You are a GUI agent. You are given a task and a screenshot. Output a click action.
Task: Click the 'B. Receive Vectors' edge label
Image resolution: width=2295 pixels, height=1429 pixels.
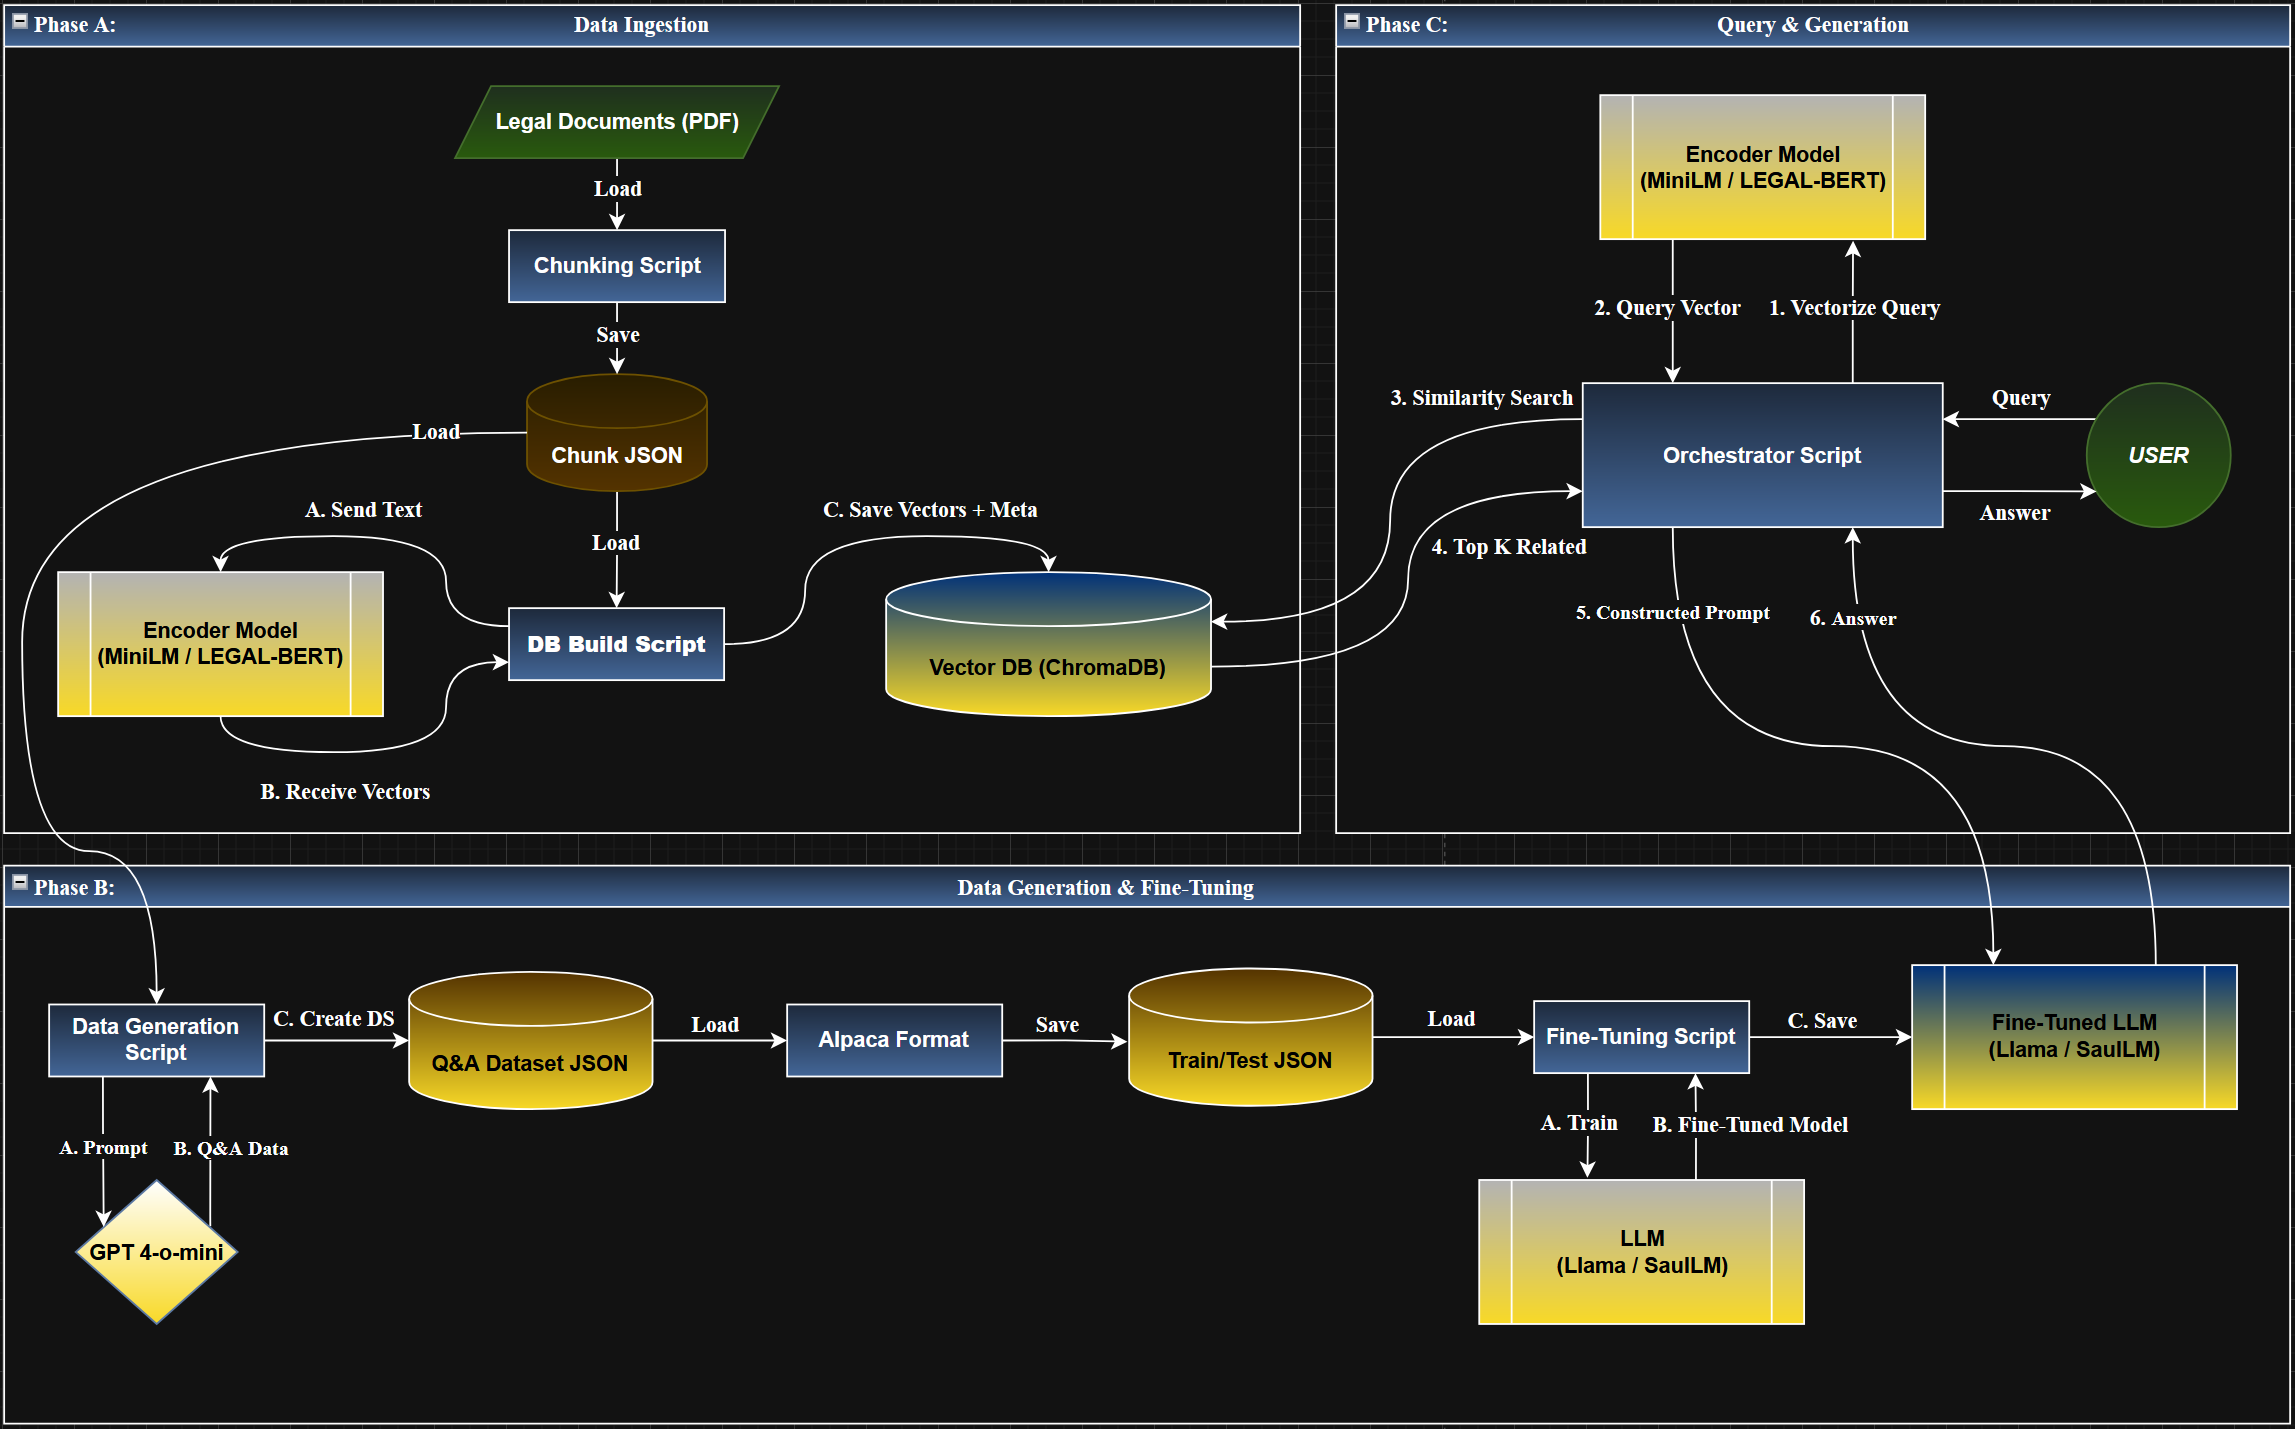(345, 792)
